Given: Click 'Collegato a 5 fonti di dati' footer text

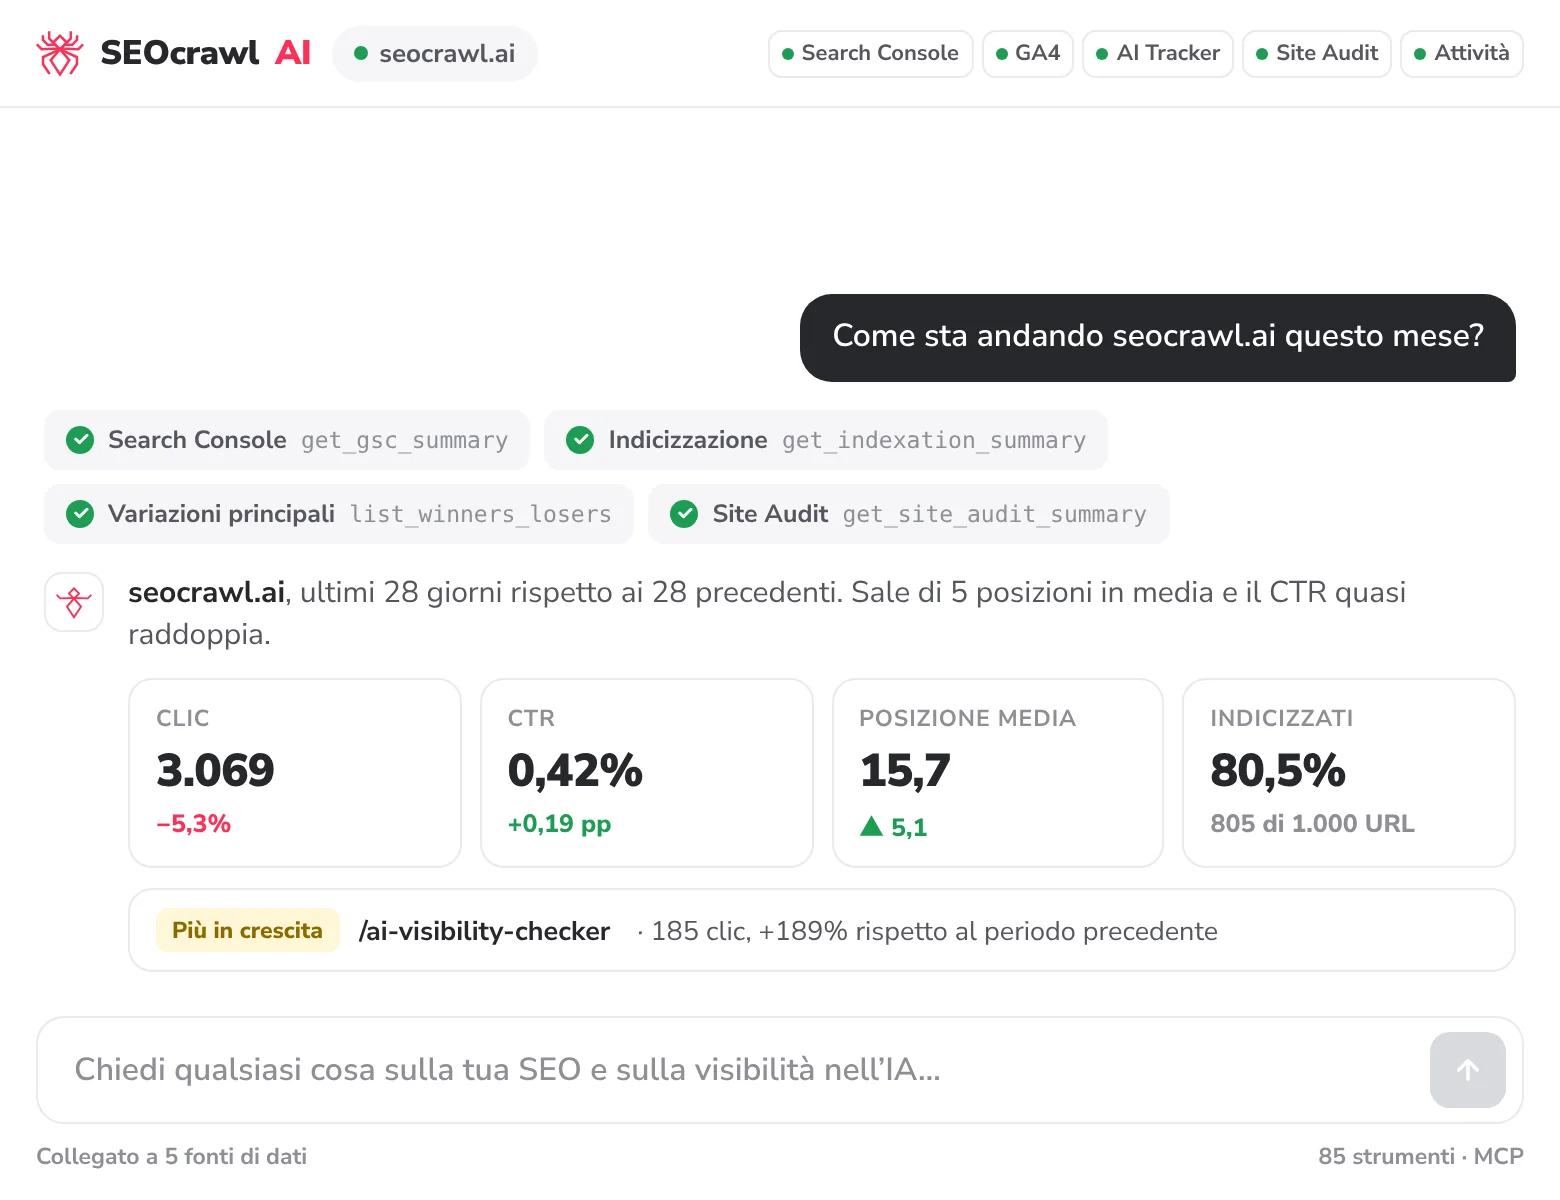Looking at the screenshot, I should (172, 1156).
